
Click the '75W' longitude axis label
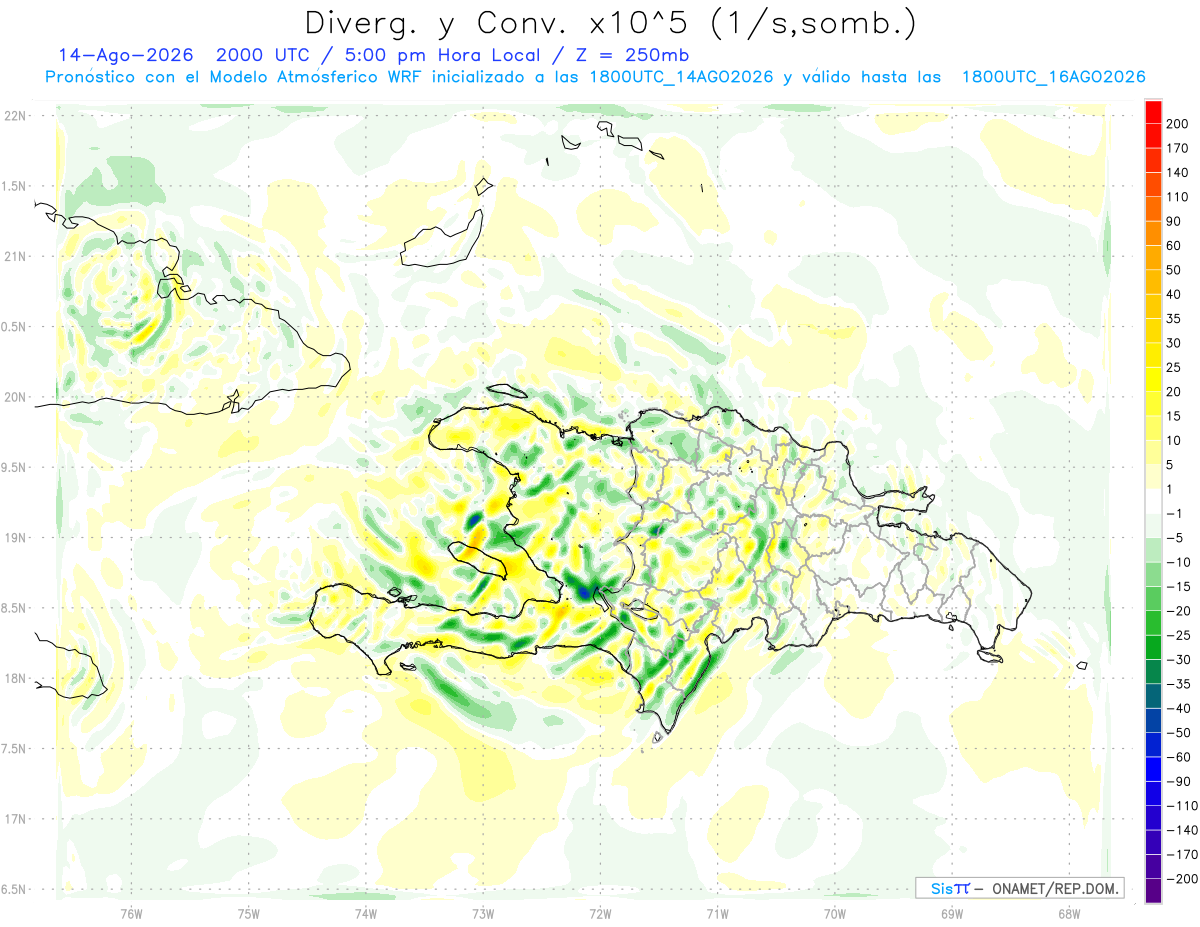[x=248, y=913]
